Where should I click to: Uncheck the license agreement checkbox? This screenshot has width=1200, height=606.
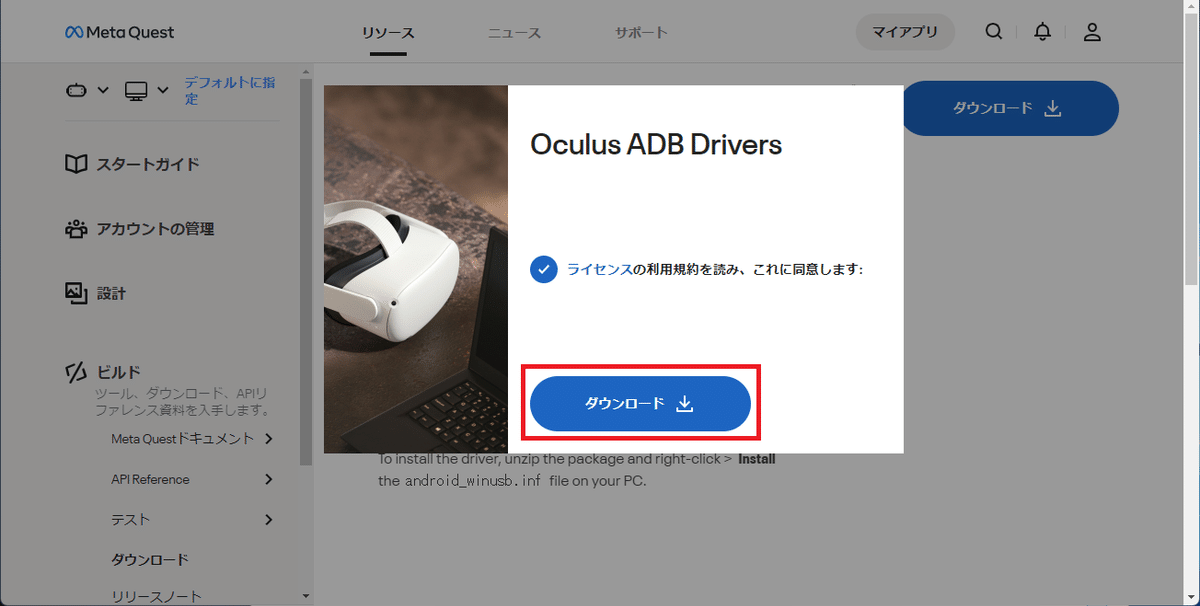[x=544, y=269]
